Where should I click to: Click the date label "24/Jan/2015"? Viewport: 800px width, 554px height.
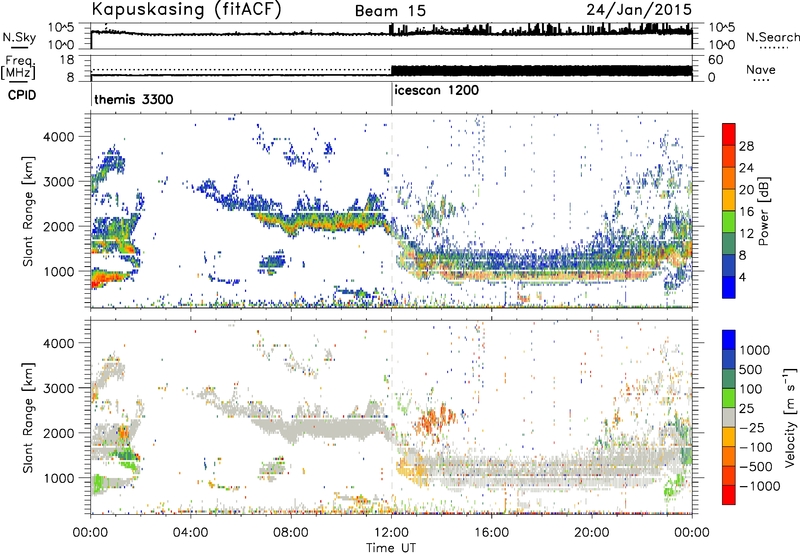click(x=639, y=10)
